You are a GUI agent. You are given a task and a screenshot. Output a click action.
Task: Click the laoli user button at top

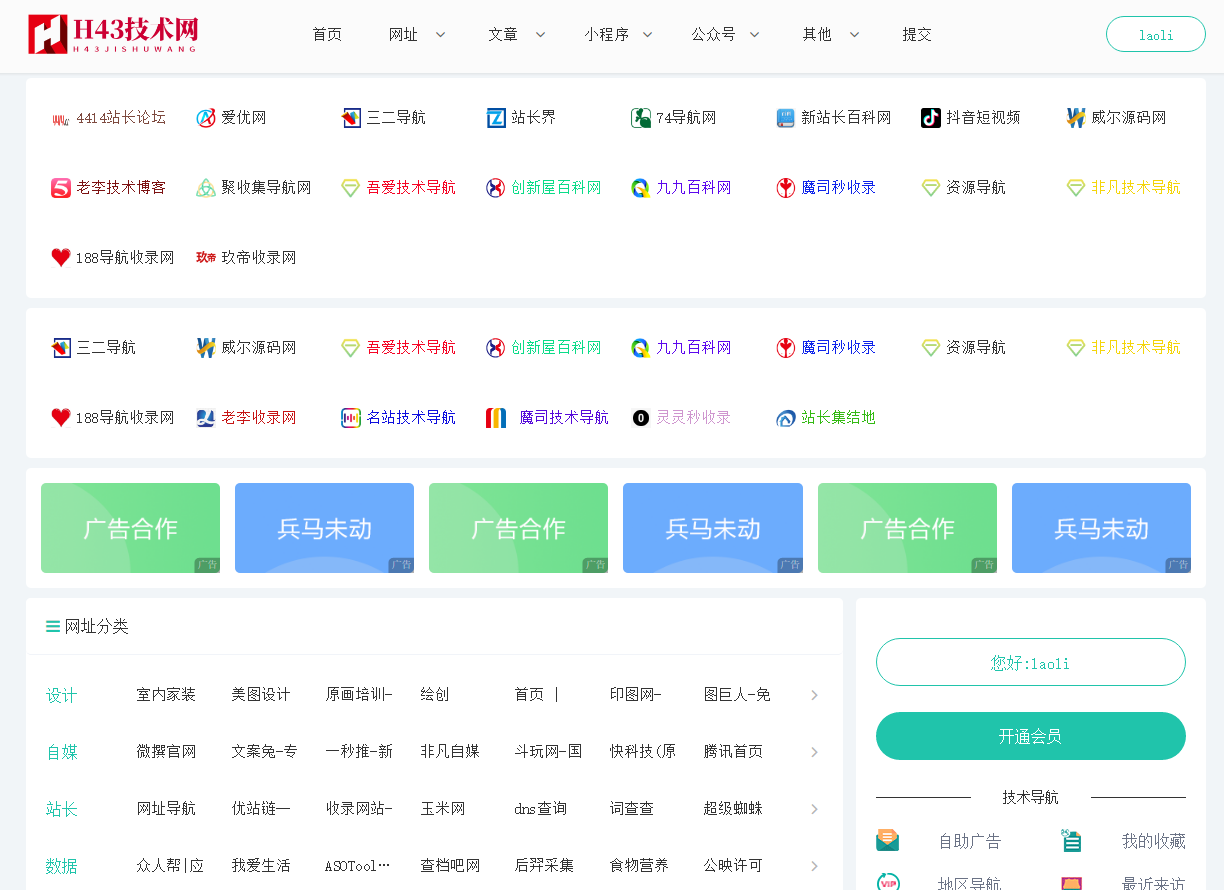click(x=1155, y=34)
